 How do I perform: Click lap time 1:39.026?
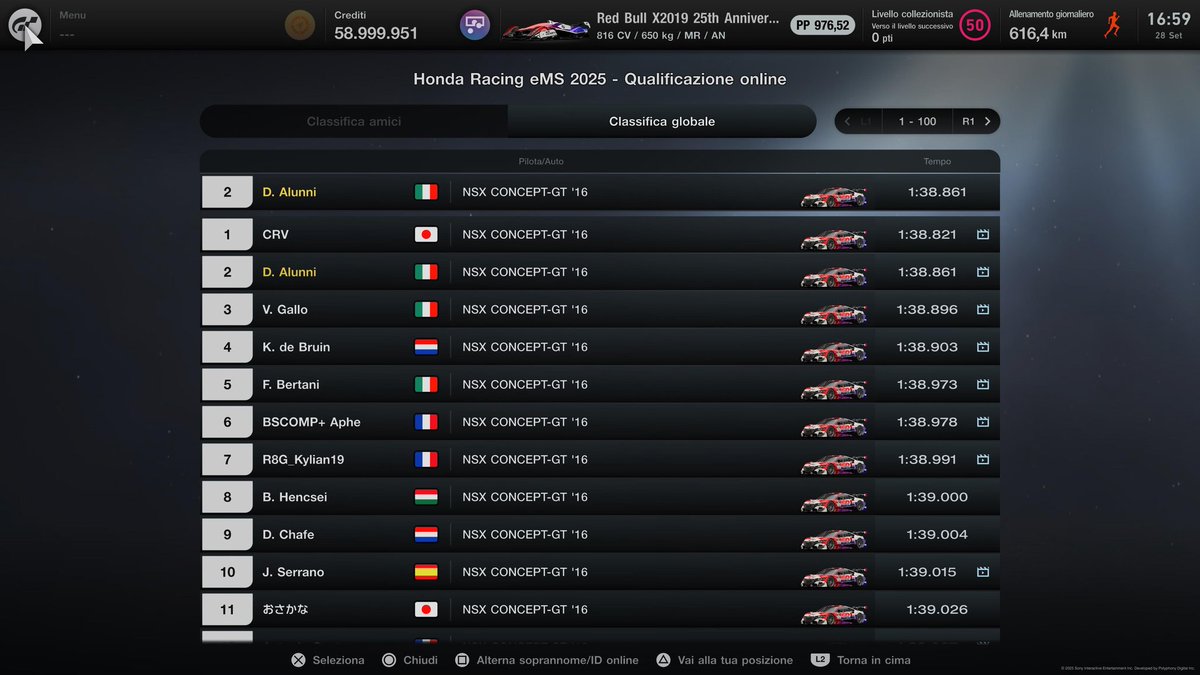tap(937, 610)
